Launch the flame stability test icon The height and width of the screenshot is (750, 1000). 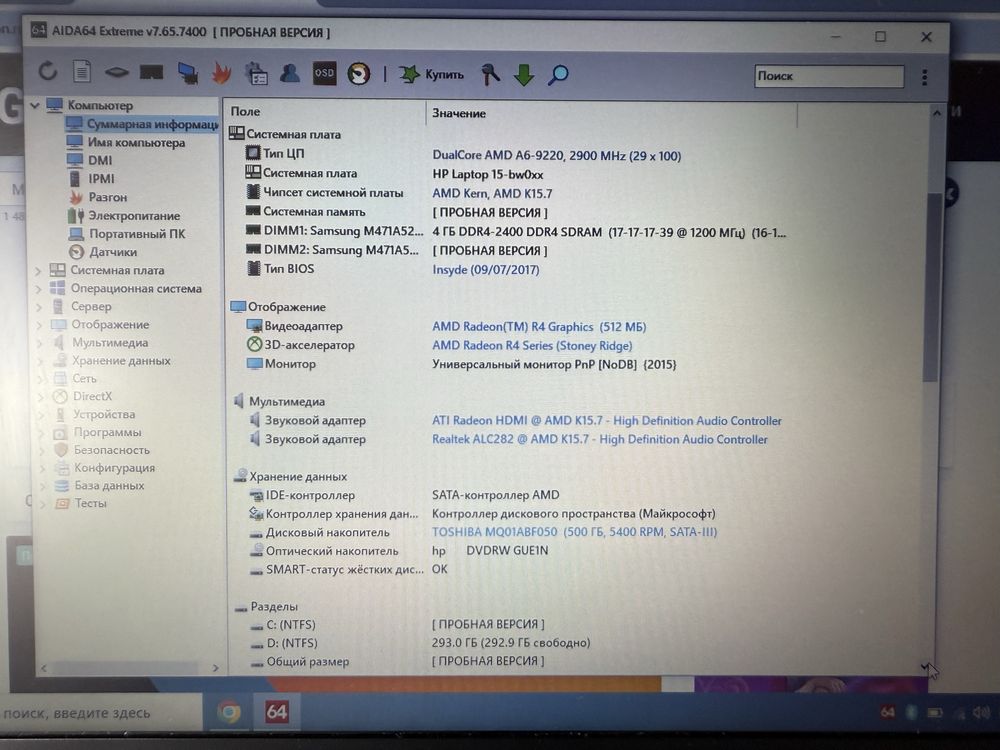[x=221, y=73]
